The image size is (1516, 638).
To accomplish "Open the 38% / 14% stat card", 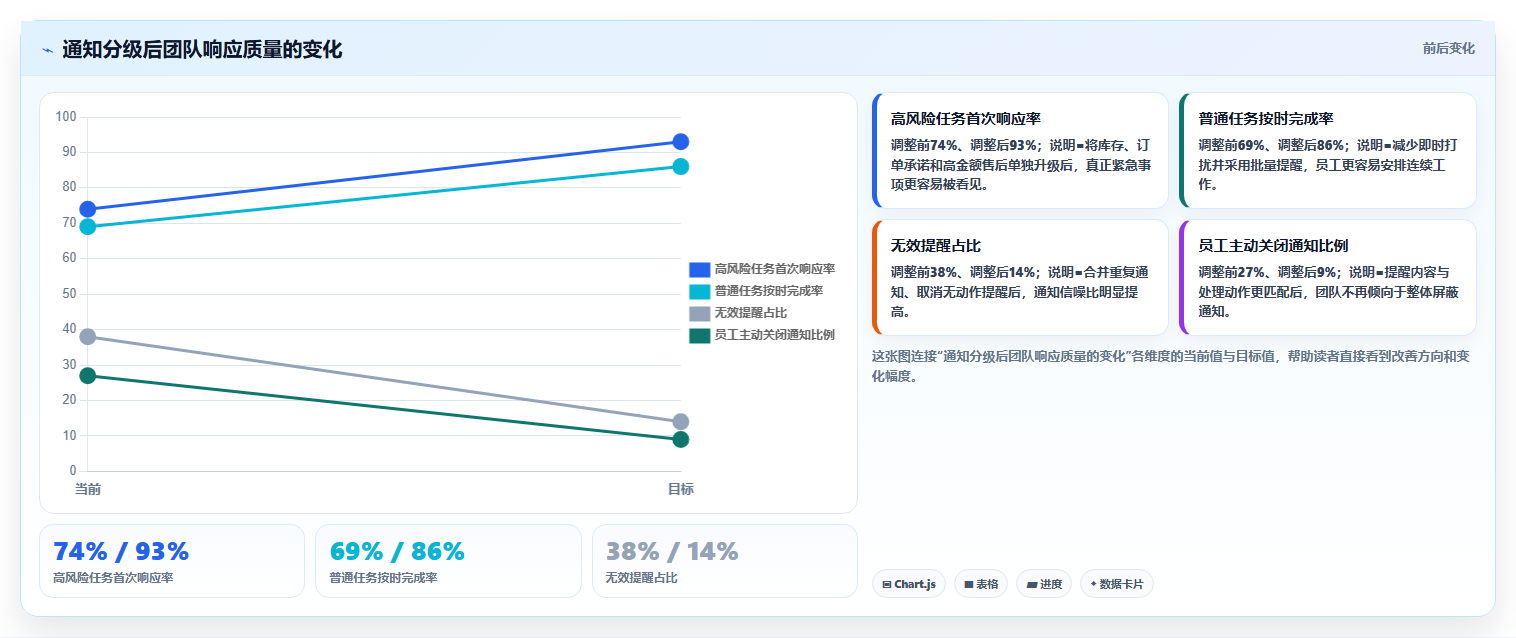I will point(725,561).
